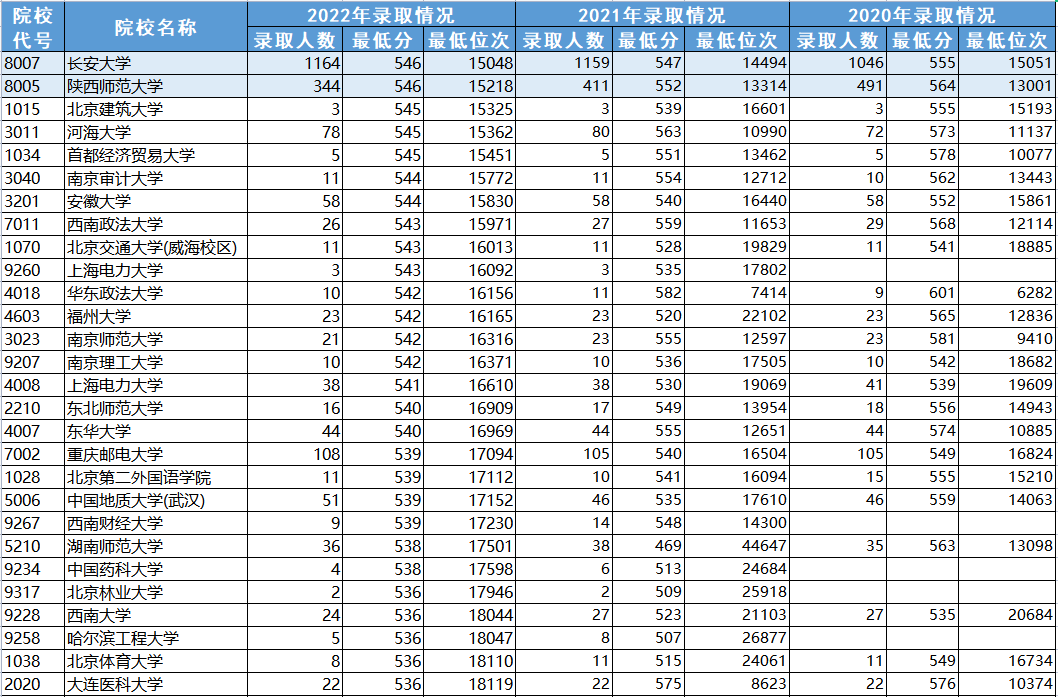Click the 2021年录取情况 header
Screen dimensions: 1058x697
[x=652, y=14]
